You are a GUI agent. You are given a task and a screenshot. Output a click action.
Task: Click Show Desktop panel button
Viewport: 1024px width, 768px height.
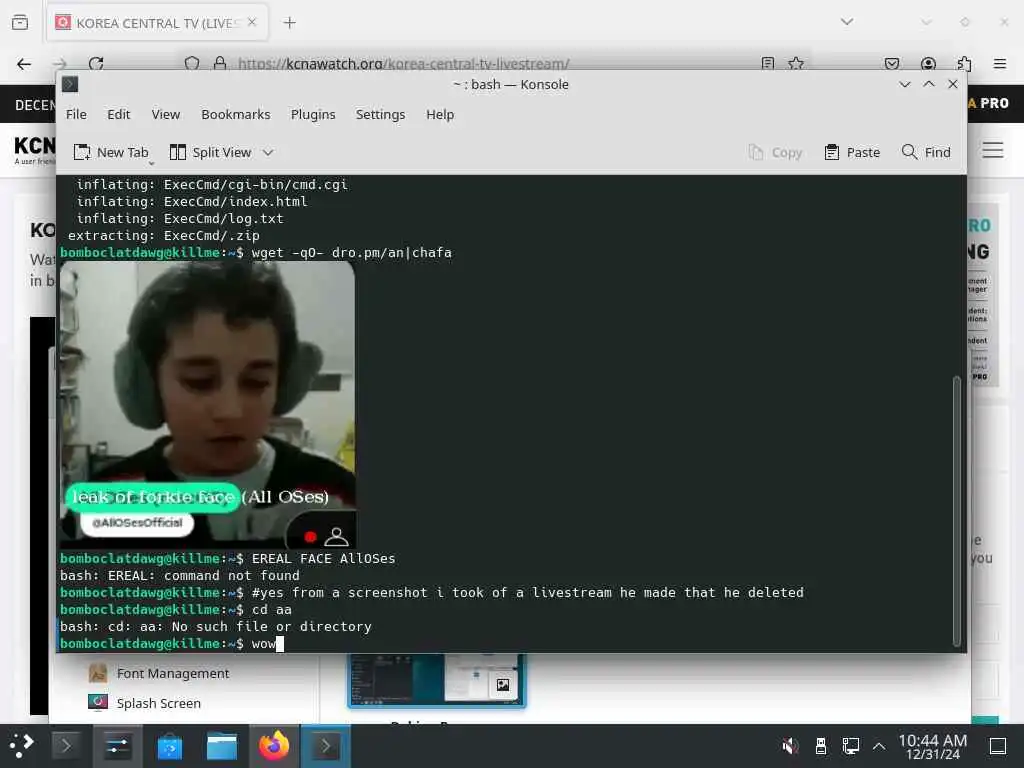pyautogui.click(x=998, y=746)
